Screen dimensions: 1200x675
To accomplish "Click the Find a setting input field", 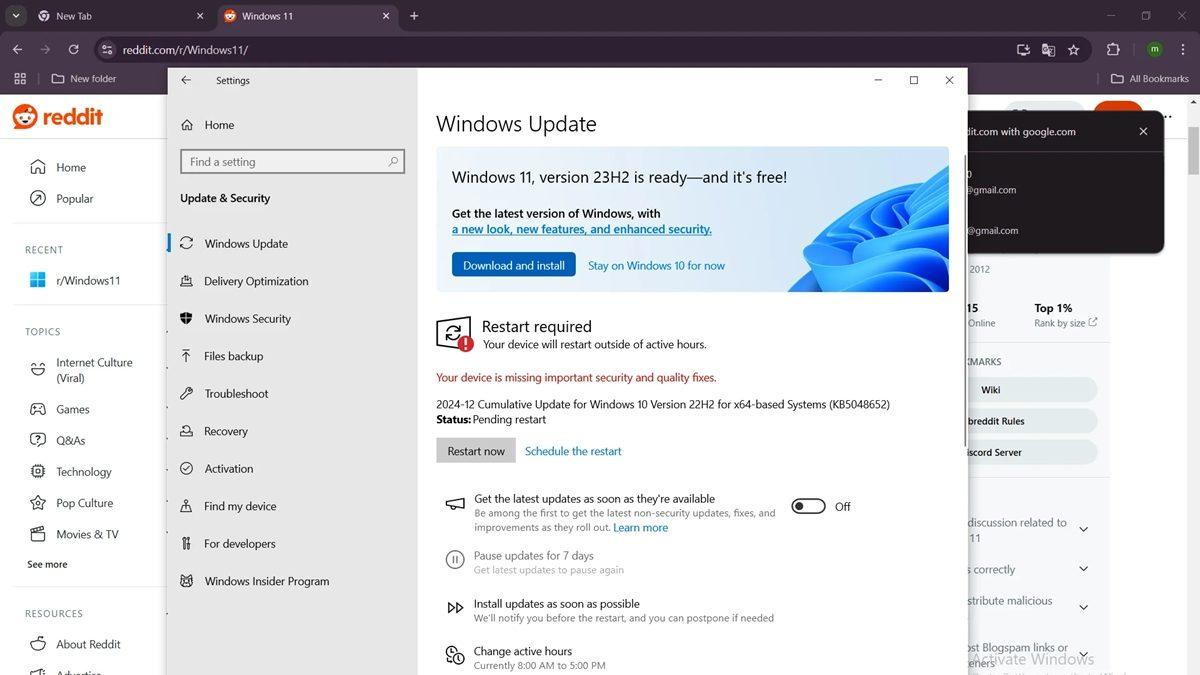I will (x=285, y=162).
